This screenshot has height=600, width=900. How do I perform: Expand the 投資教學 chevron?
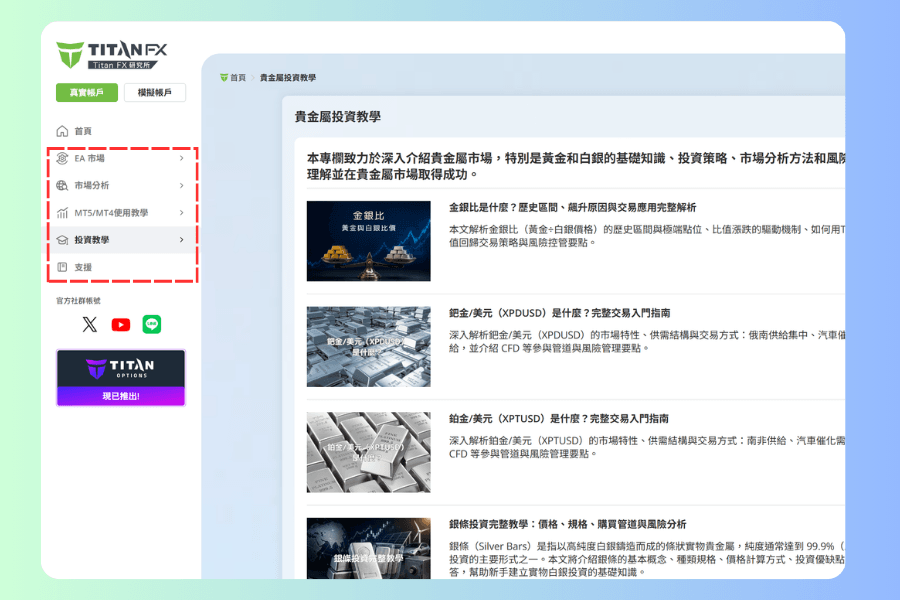[x=181, y=240]
